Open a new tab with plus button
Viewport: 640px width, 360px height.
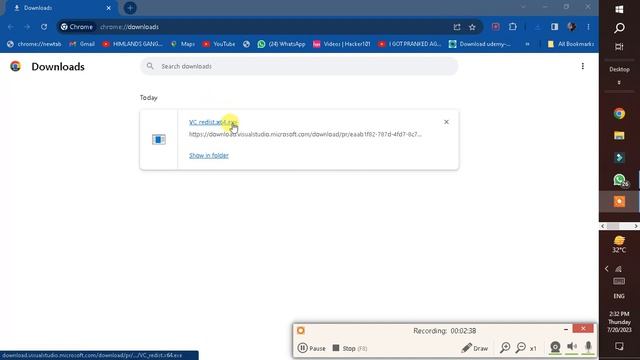130,8
